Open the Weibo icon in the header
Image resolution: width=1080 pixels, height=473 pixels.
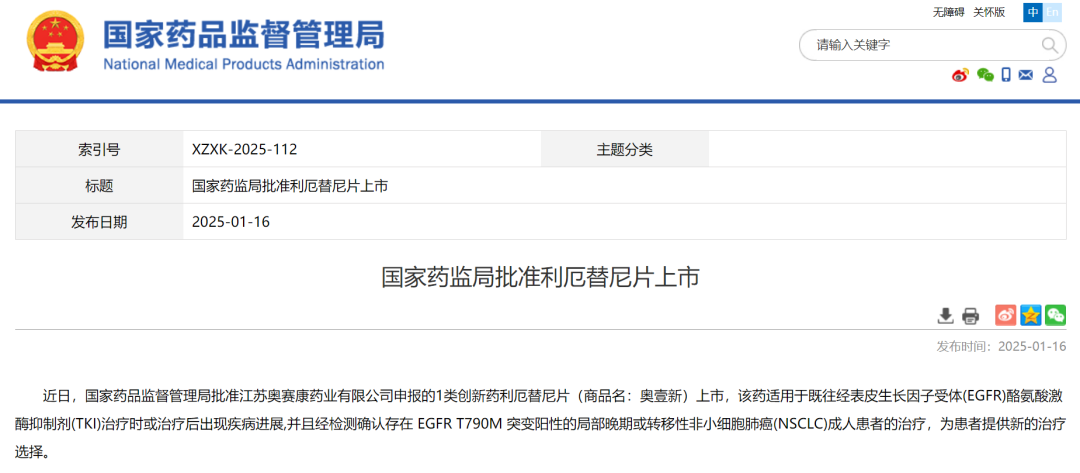pos(960,75)
